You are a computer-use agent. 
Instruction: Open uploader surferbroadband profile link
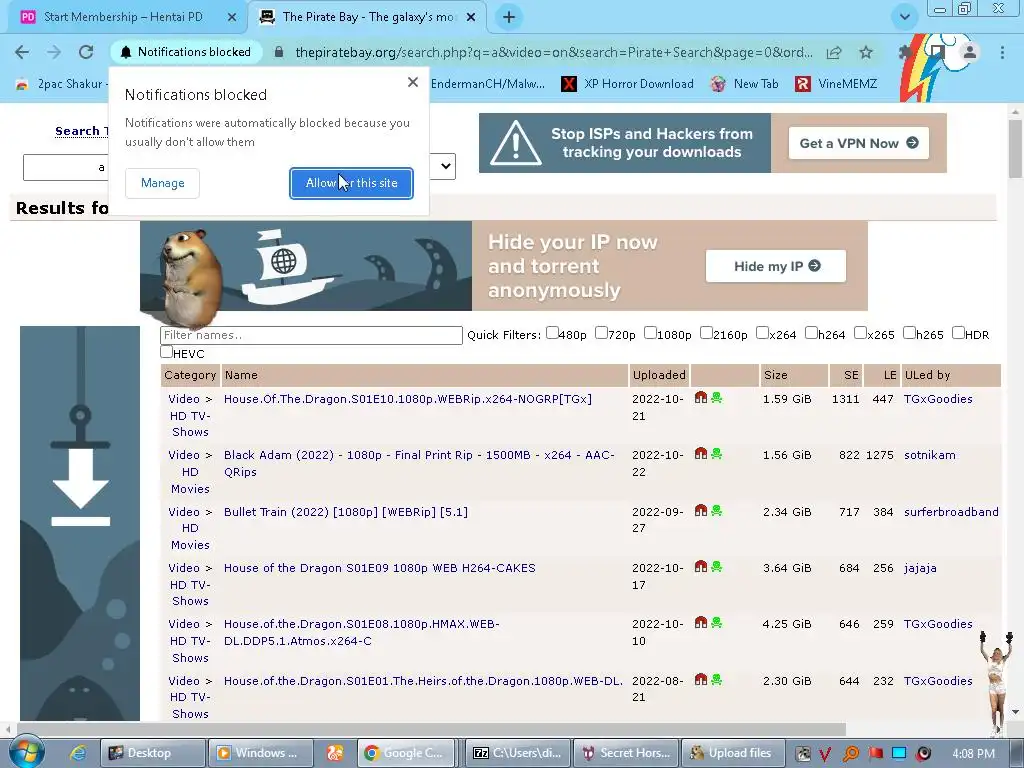(951, 512)
